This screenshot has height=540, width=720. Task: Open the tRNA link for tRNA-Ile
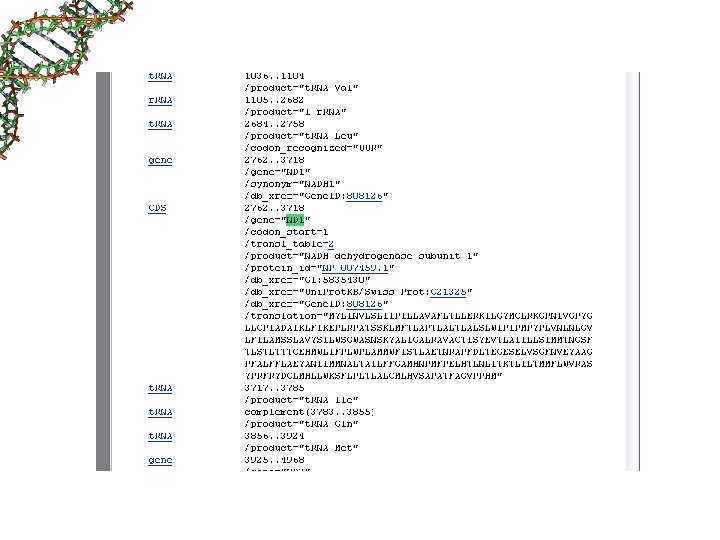160,388
